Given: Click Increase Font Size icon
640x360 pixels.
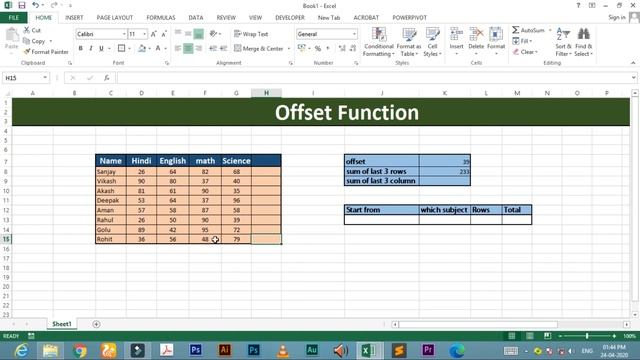Looking at the screenshot, I should click(x=153, y=34).
